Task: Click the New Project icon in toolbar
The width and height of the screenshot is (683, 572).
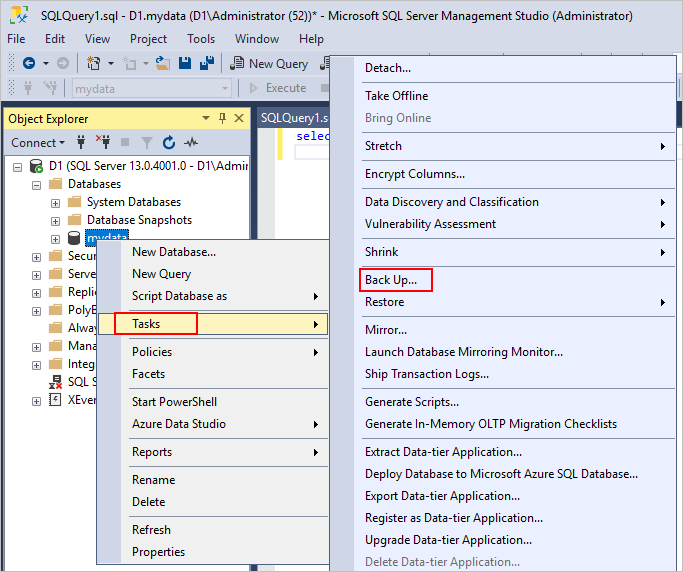Action: [93, 64]
